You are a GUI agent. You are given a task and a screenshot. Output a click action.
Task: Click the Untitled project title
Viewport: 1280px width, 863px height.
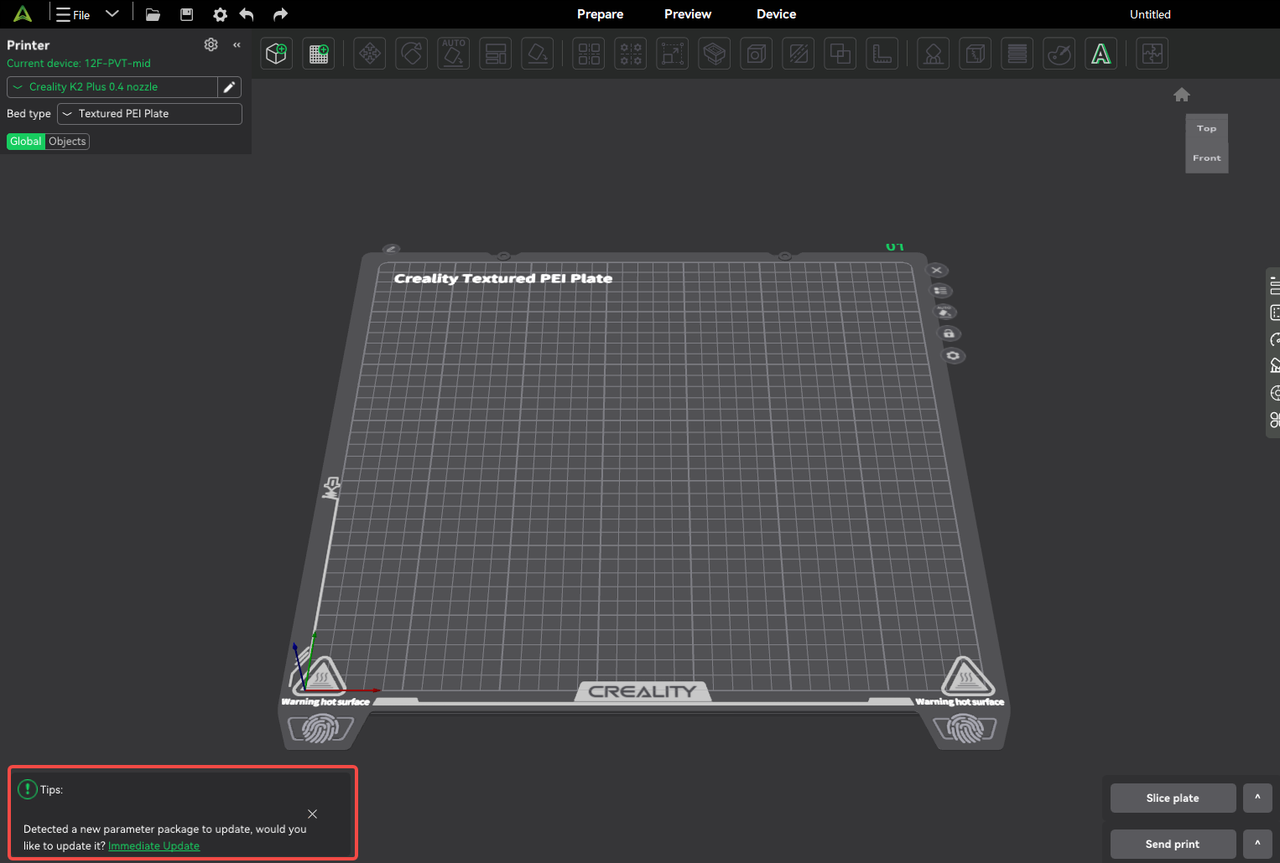click(x=1150, y=14)
